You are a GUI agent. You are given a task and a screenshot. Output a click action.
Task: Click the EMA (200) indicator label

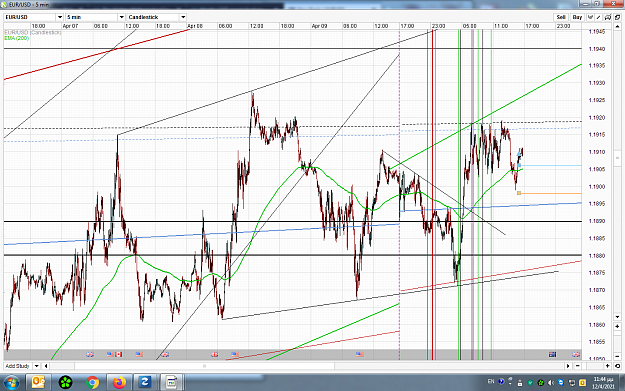(x=17, y=38)
